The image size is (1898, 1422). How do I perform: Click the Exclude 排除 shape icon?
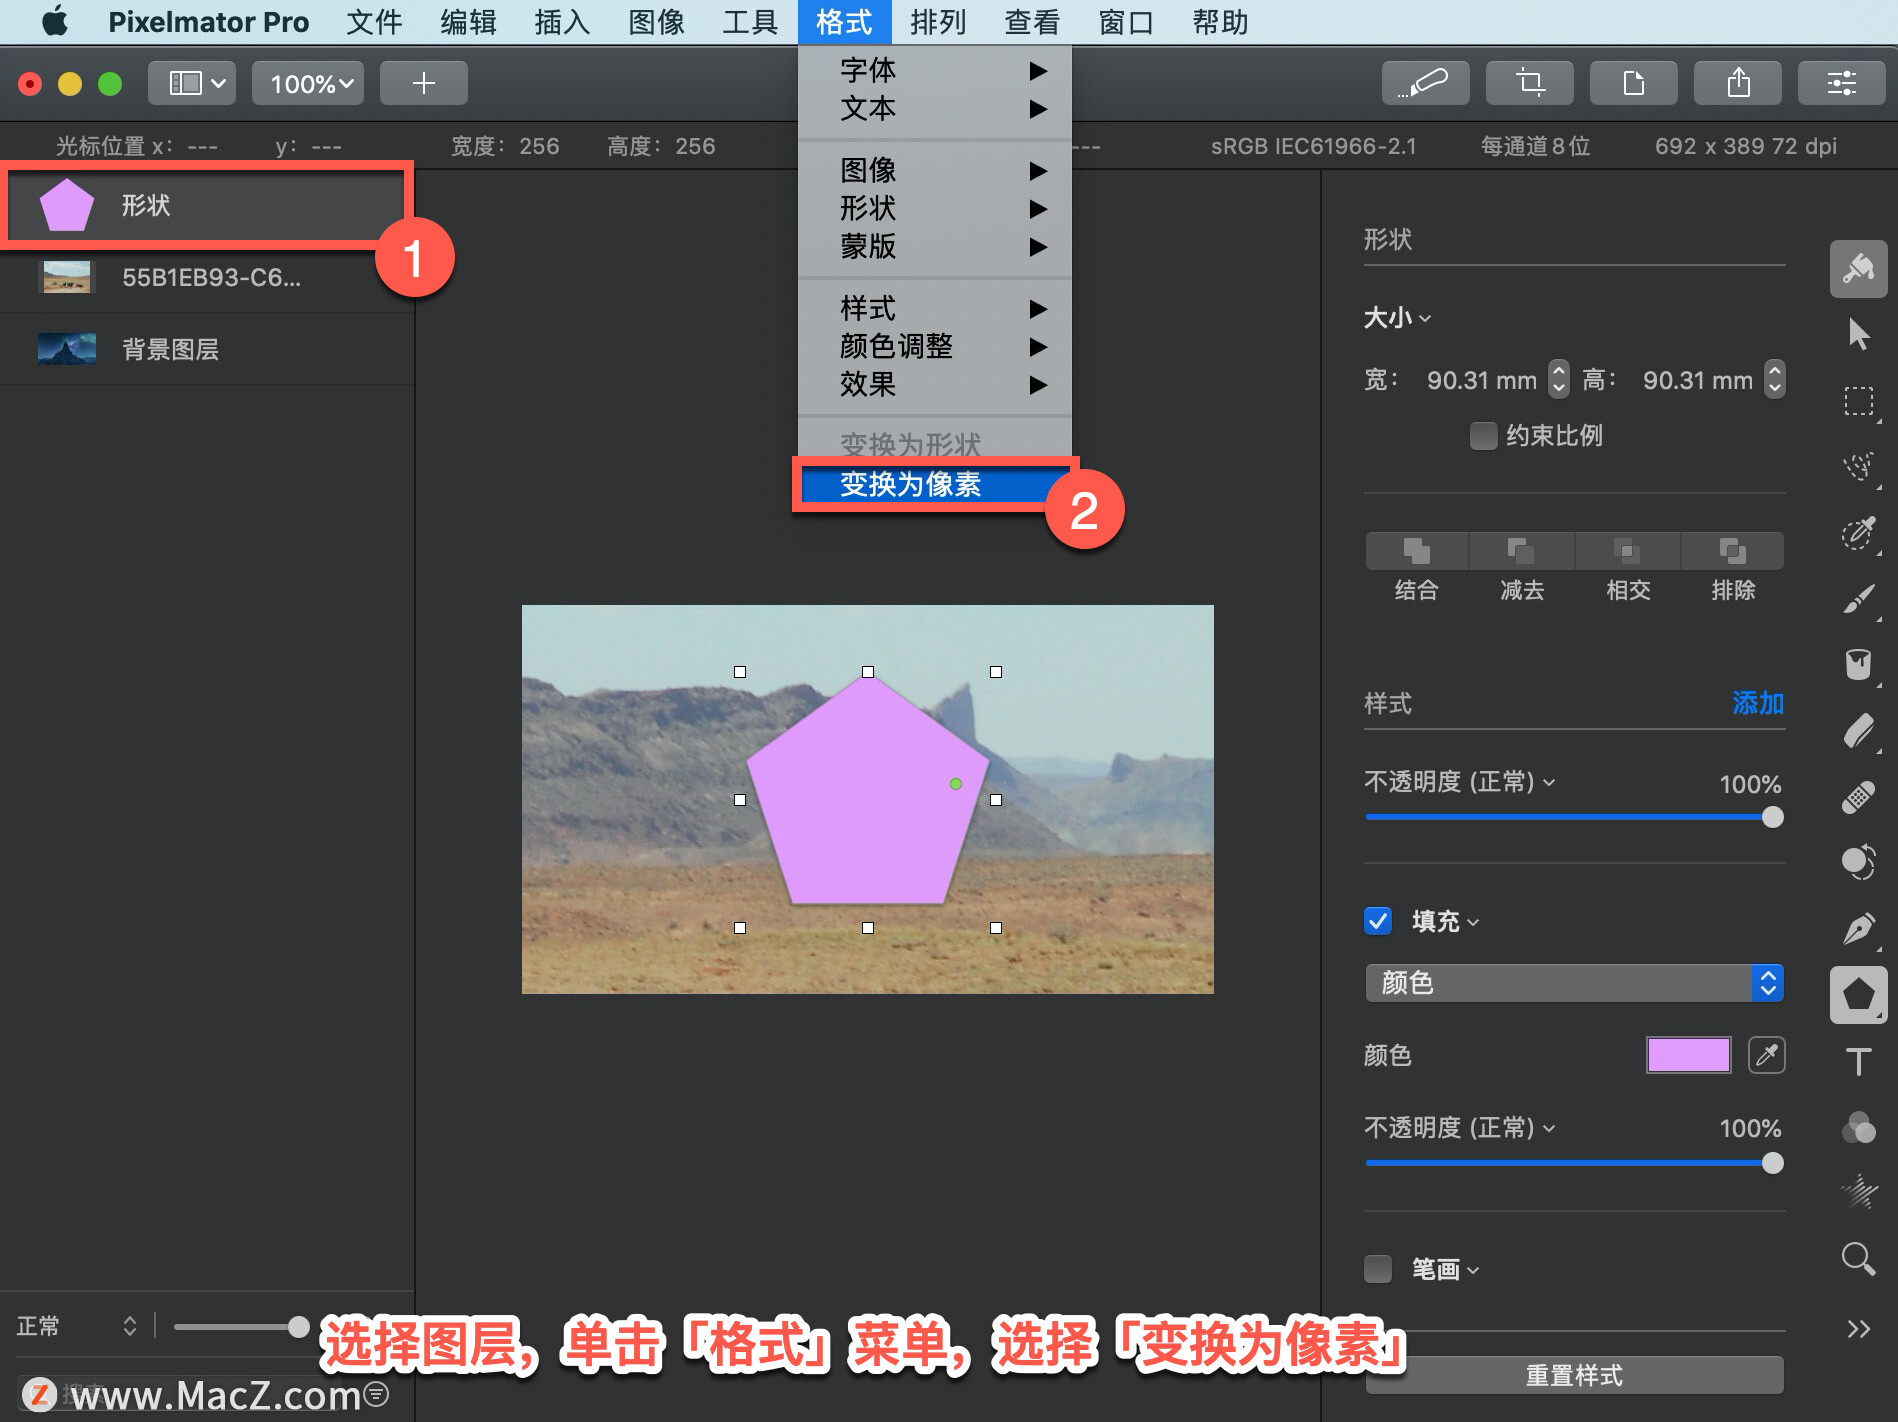1733,551
